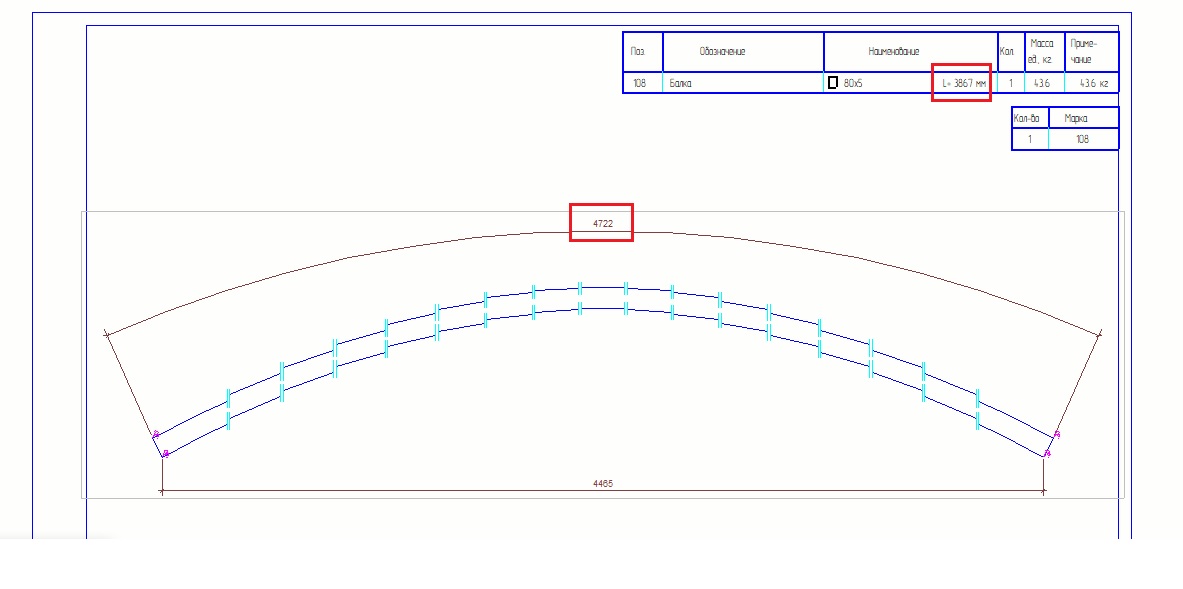Screen dimensions: 1183x589
Task: Click quantity '1' in the Балка row
Action: 1010,84
